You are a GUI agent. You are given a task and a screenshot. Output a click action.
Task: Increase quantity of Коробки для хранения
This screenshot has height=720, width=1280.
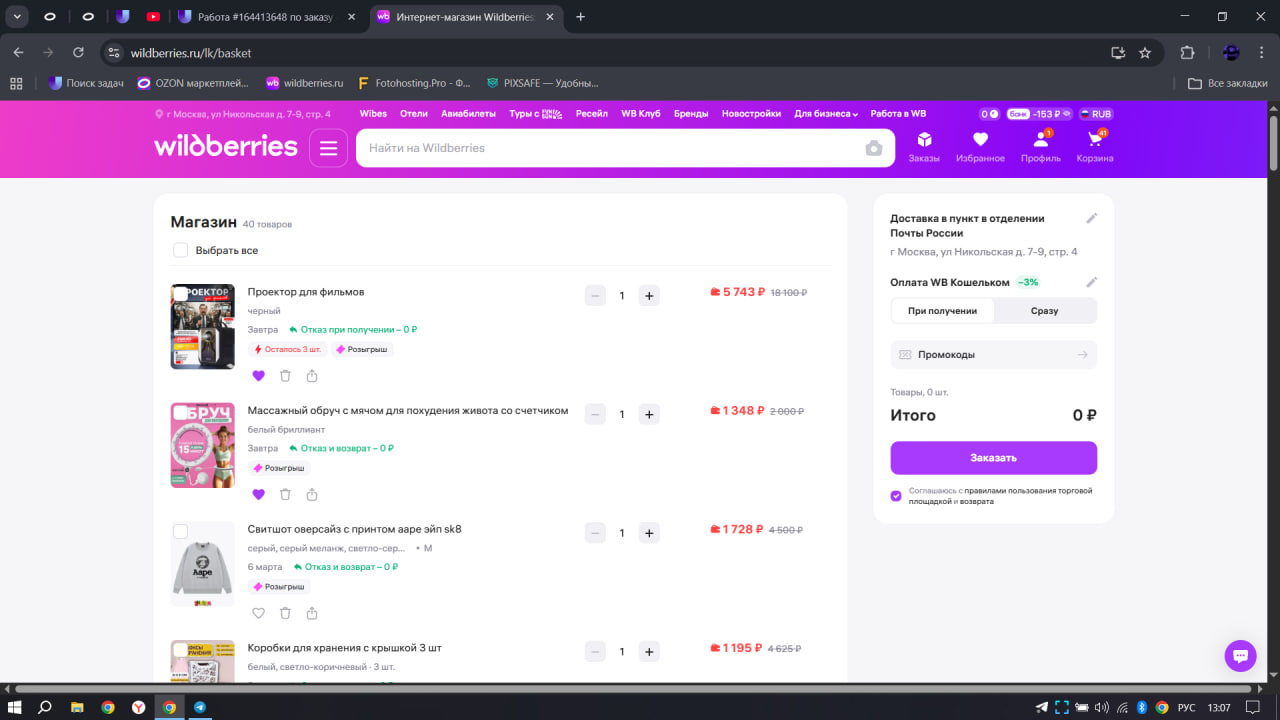[649, 652]
